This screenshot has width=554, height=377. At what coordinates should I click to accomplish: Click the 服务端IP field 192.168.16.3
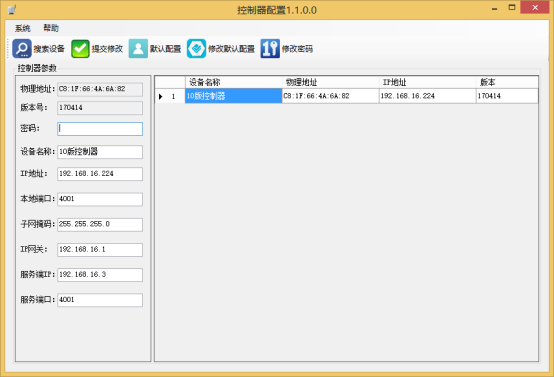point(100,275)
